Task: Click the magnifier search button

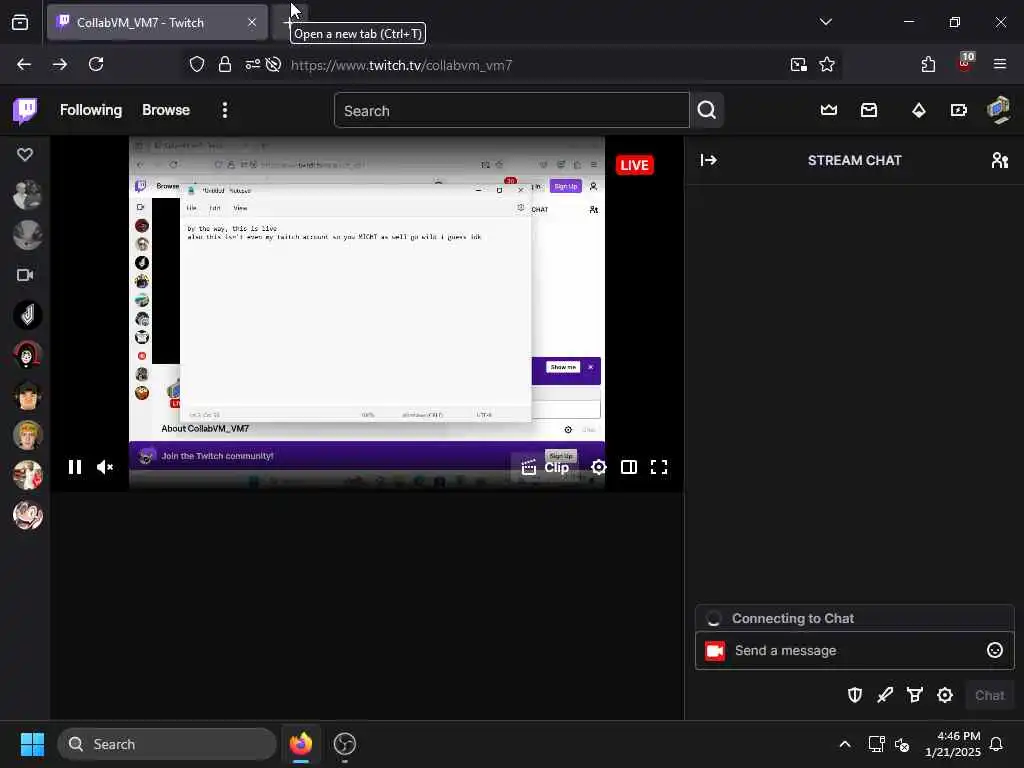Action: pyautogui.click(x=707, y=110)
